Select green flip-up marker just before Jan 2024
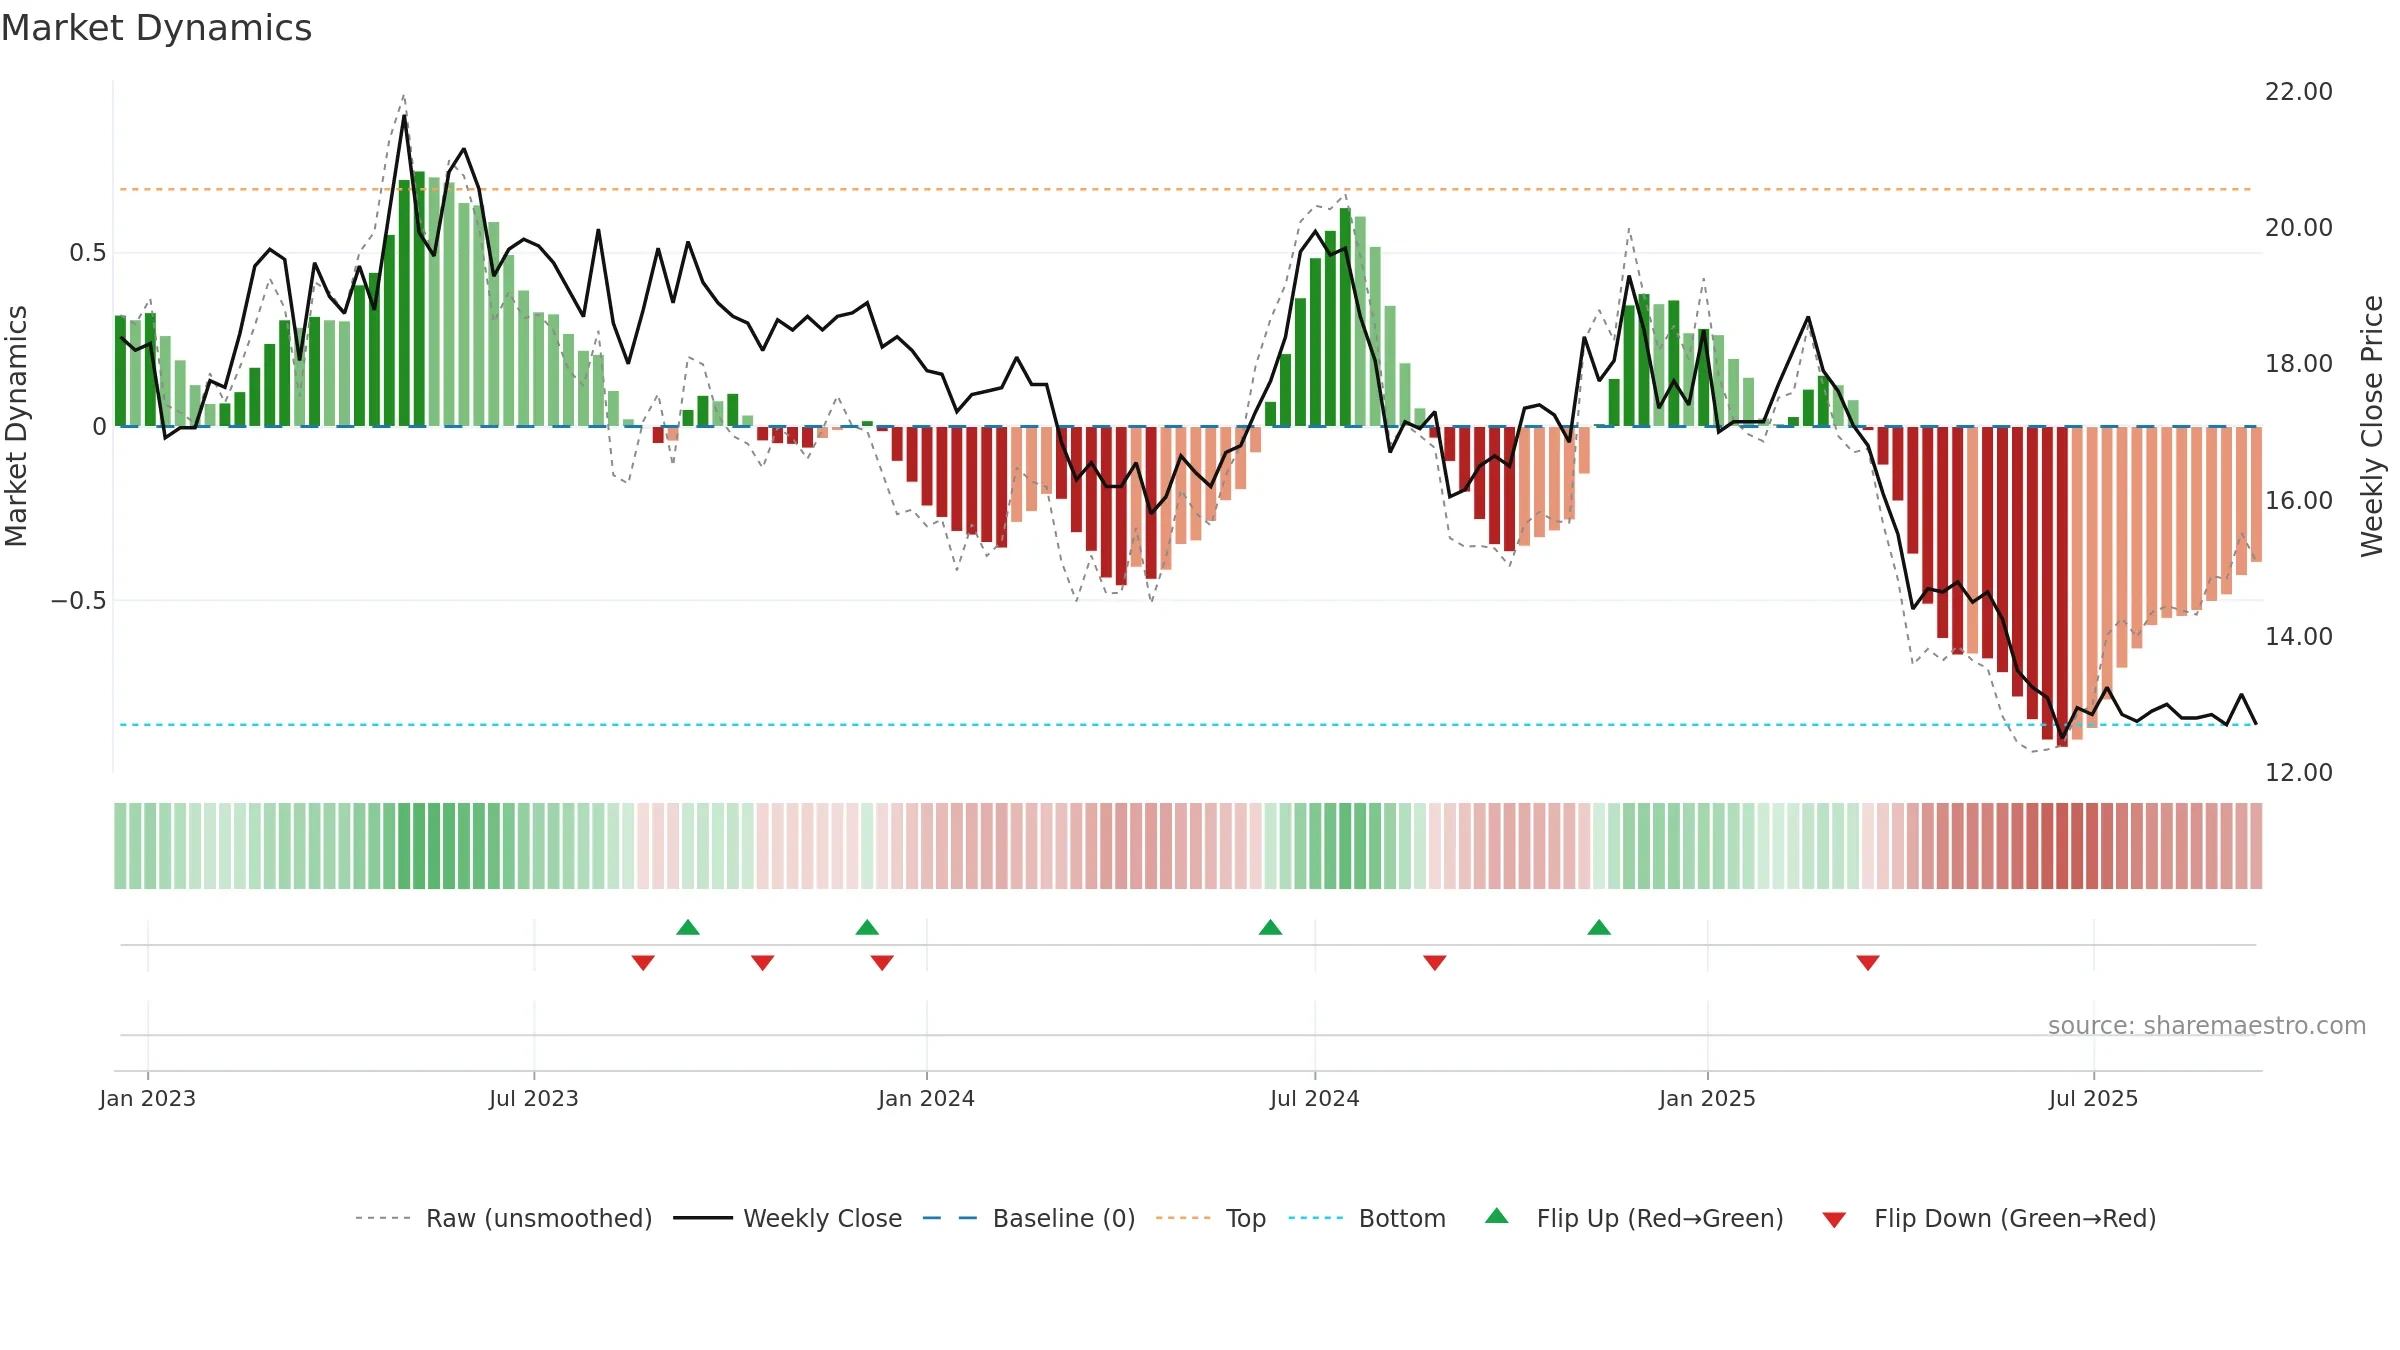This screenshot has height=1350, width=2400. pos(867,927)
